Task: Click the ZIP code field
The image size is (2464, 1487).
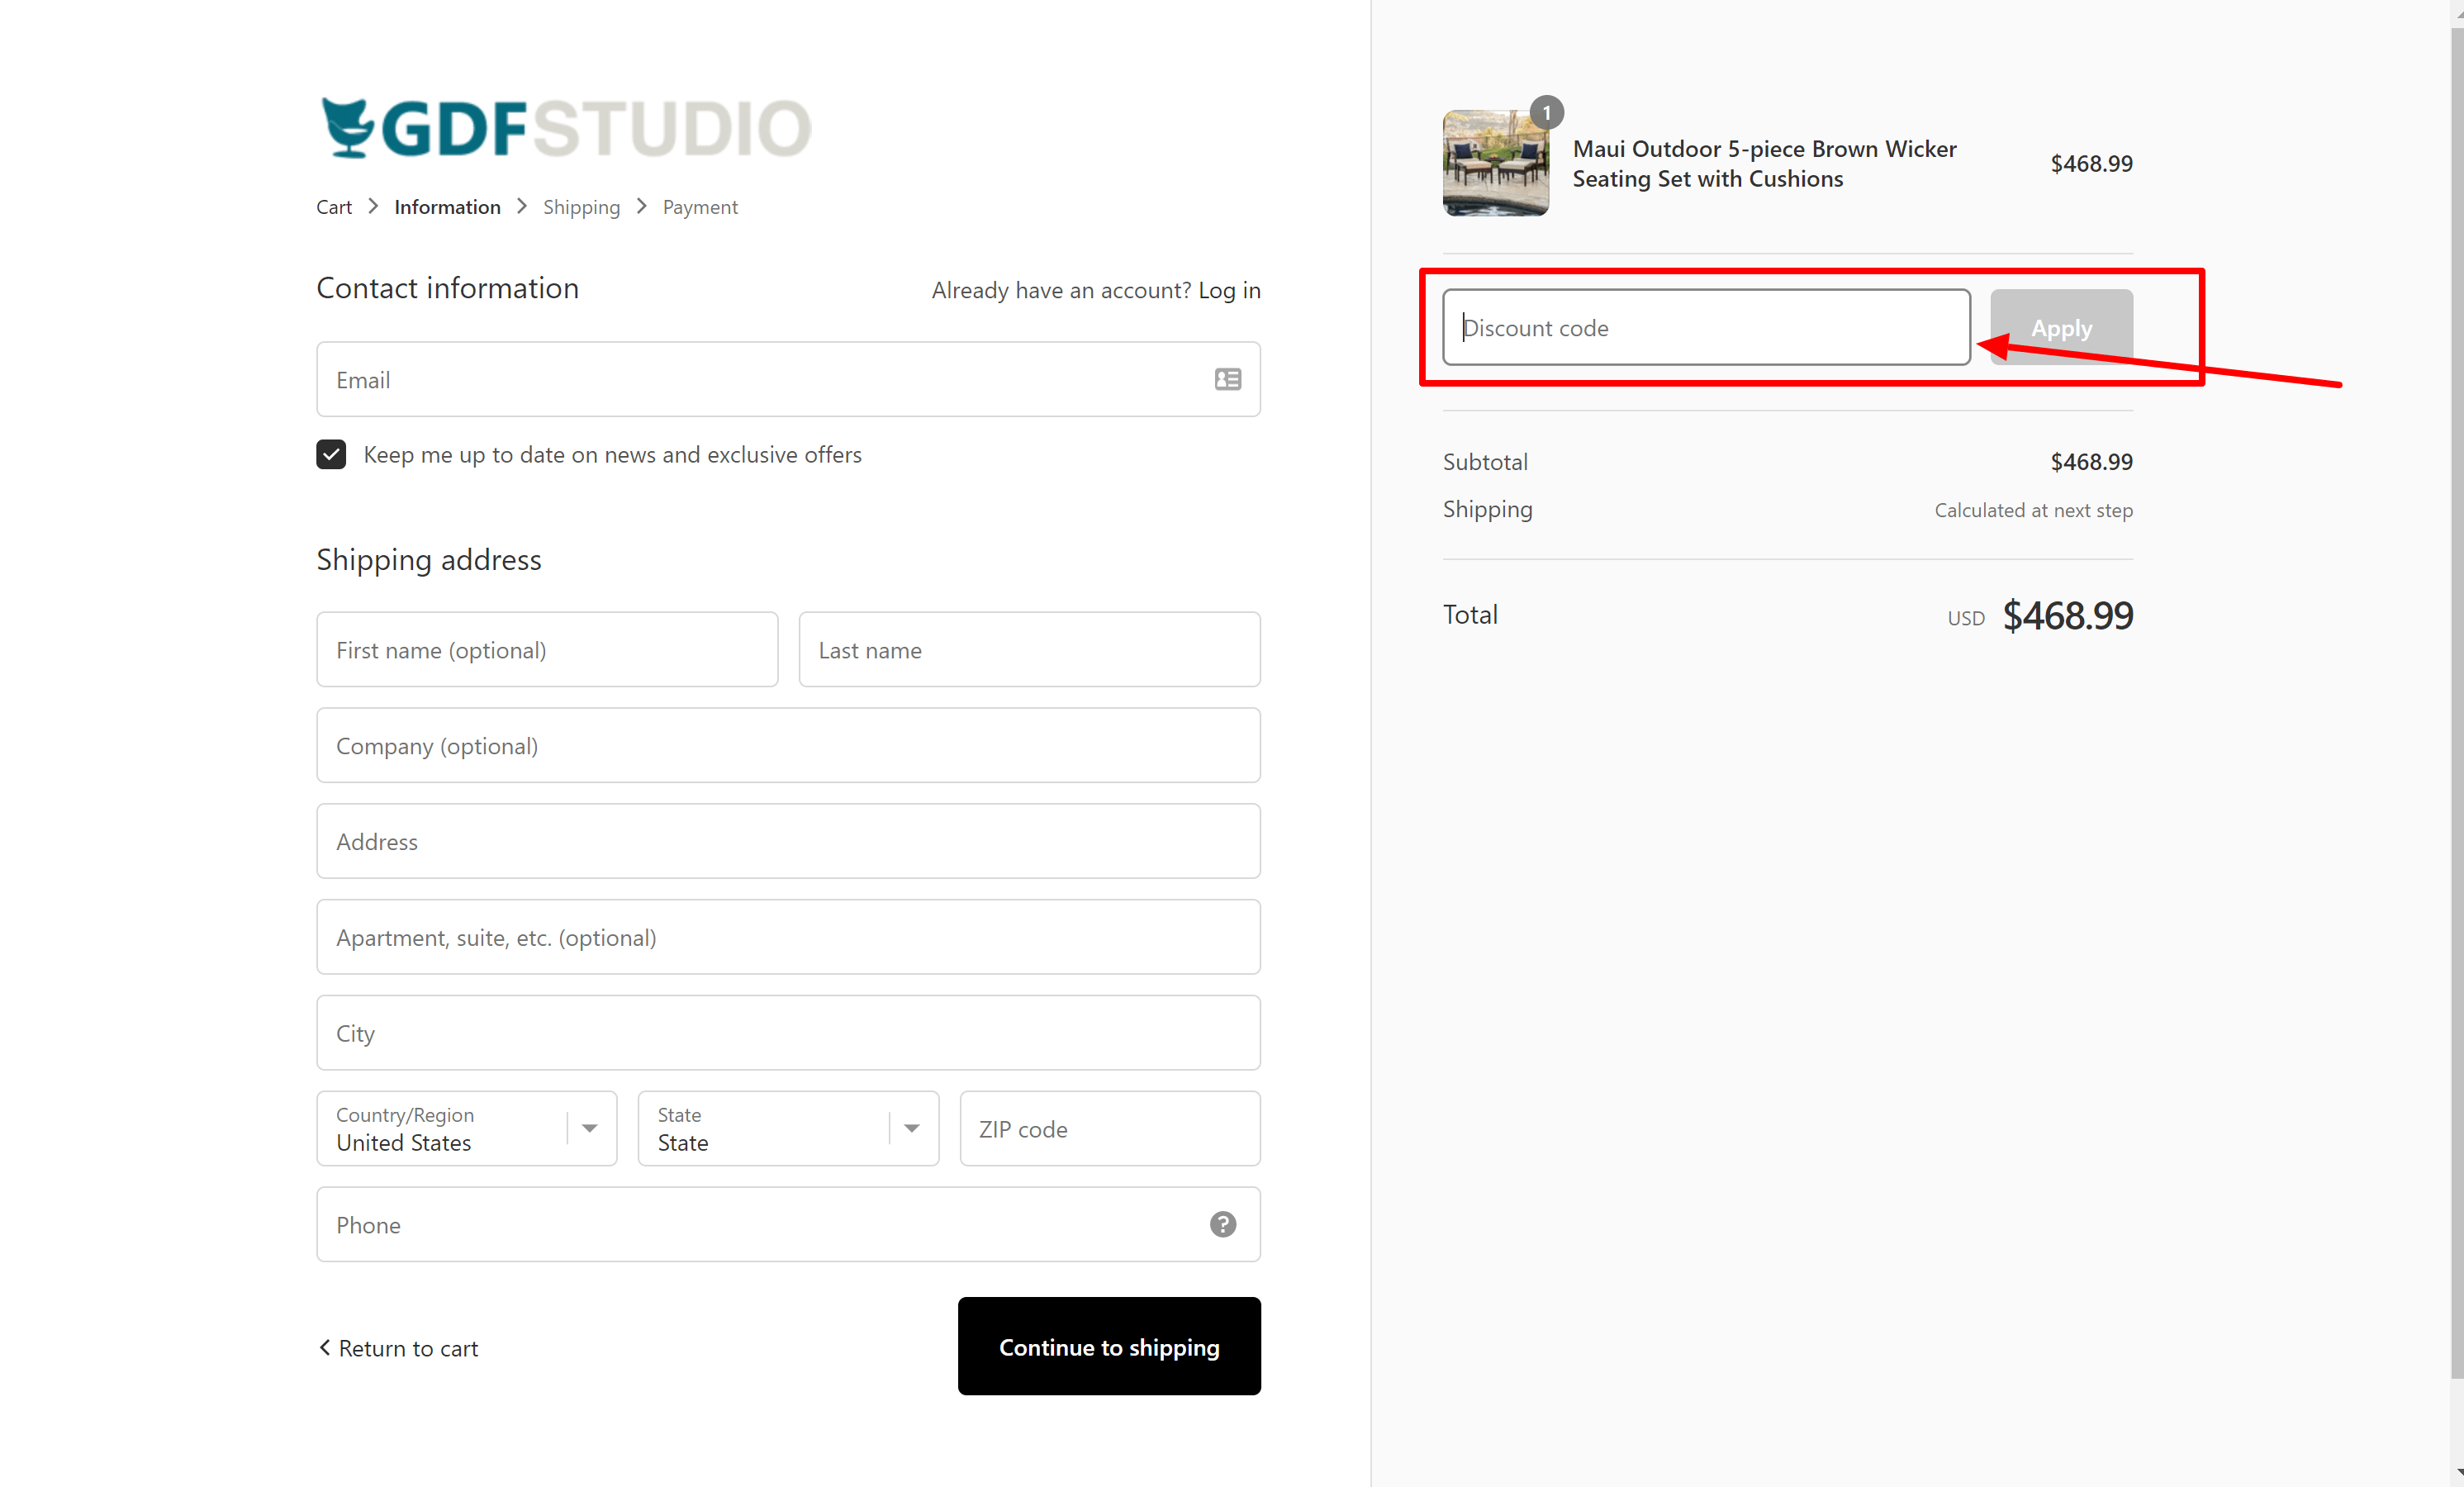Action: point(1109,1128)
